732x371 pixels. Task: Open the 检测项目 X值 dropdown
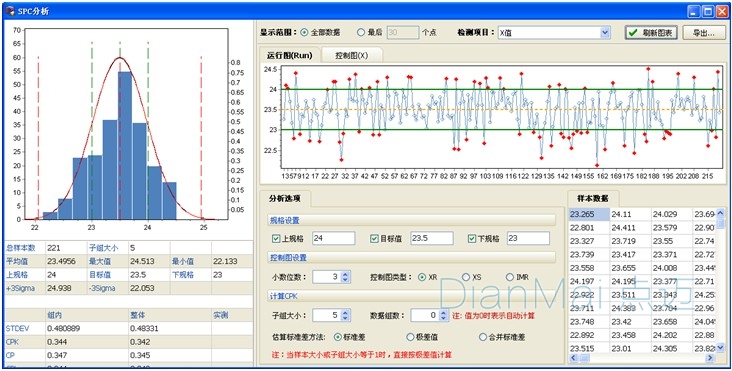point(605,33)
